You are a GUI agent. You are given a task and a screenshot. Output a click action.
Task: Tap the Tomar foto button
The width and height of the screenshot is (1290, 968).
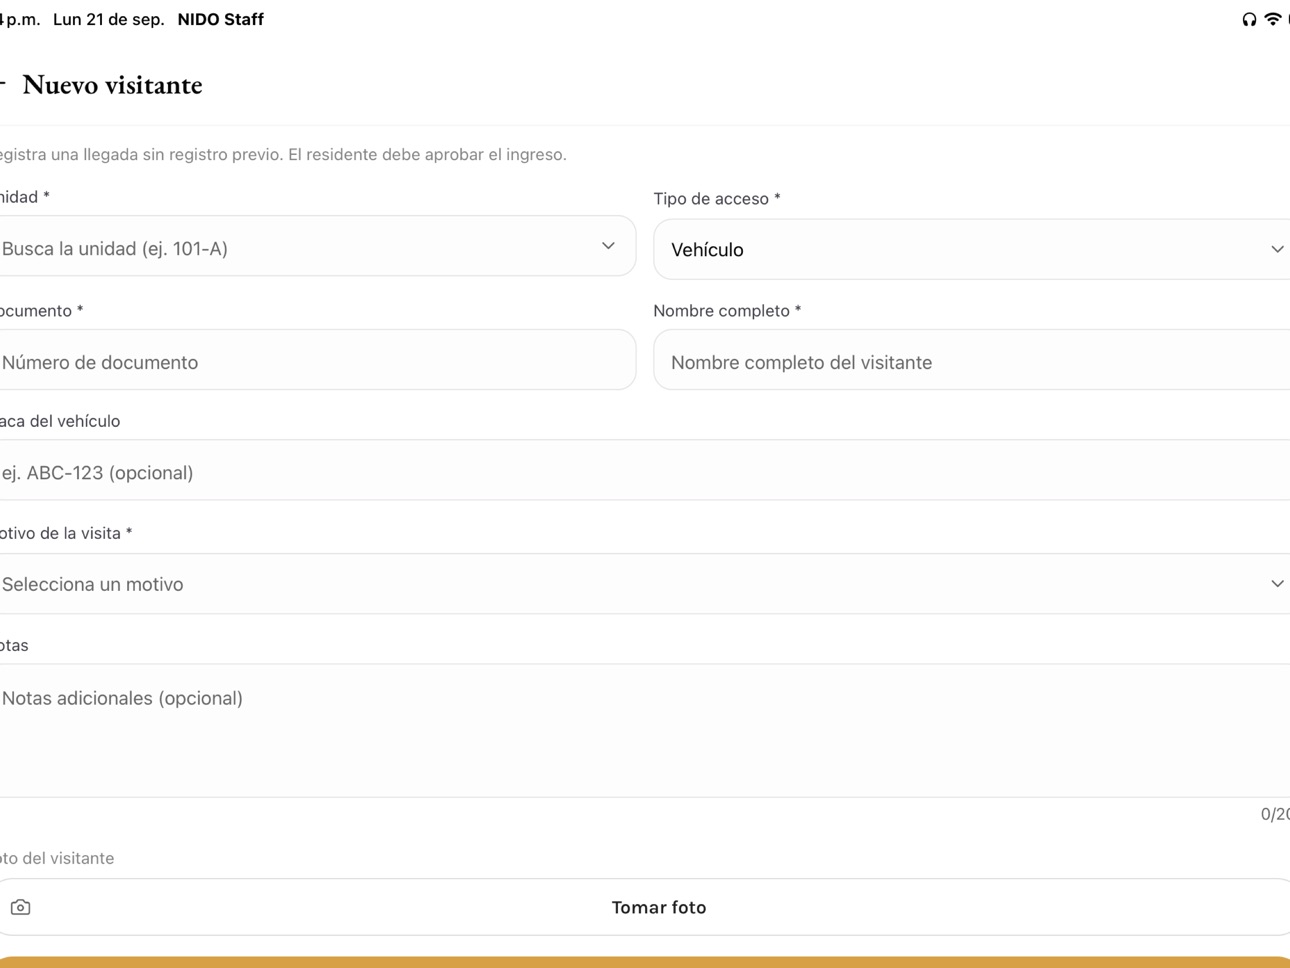(645, 907)
